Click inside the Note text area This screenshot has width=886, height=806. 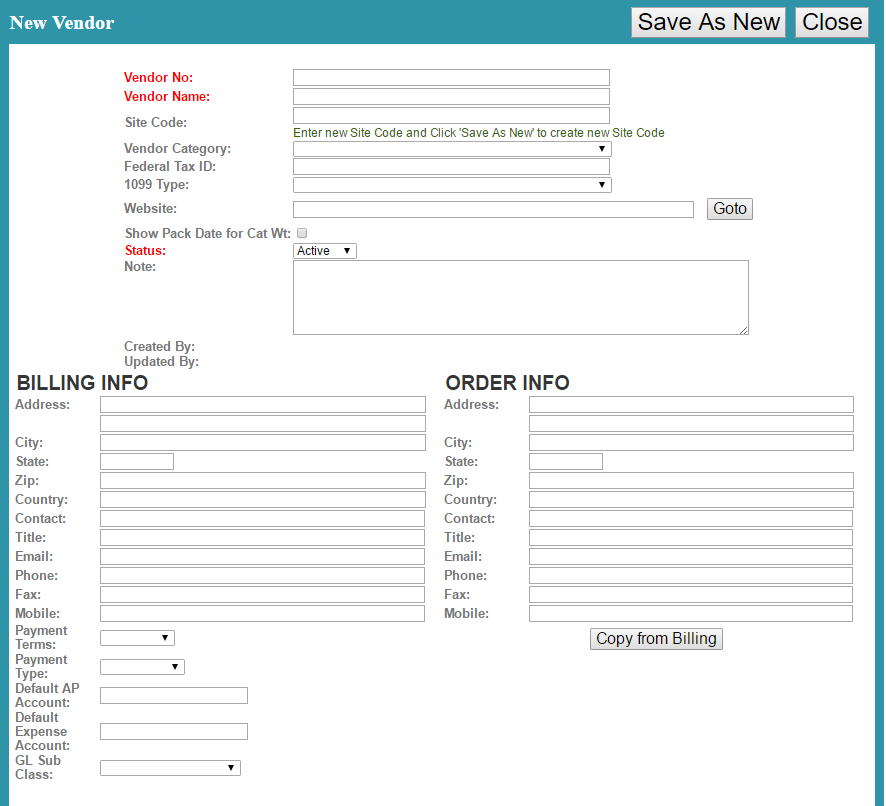(x=520, y=297)
